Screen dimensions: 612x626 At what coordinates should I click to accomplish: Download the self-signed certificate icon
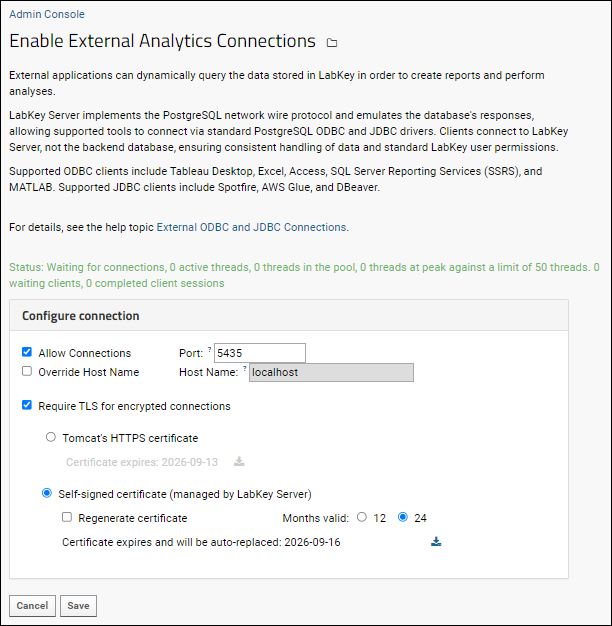436,541
